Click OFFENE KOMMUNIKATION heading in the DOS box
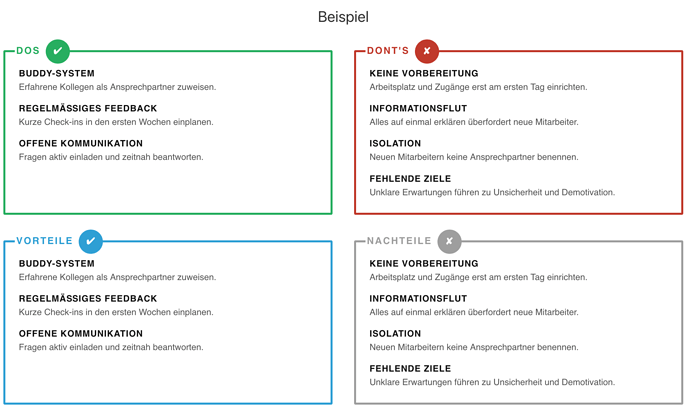 pyautogui.click(x=81, y=143)
